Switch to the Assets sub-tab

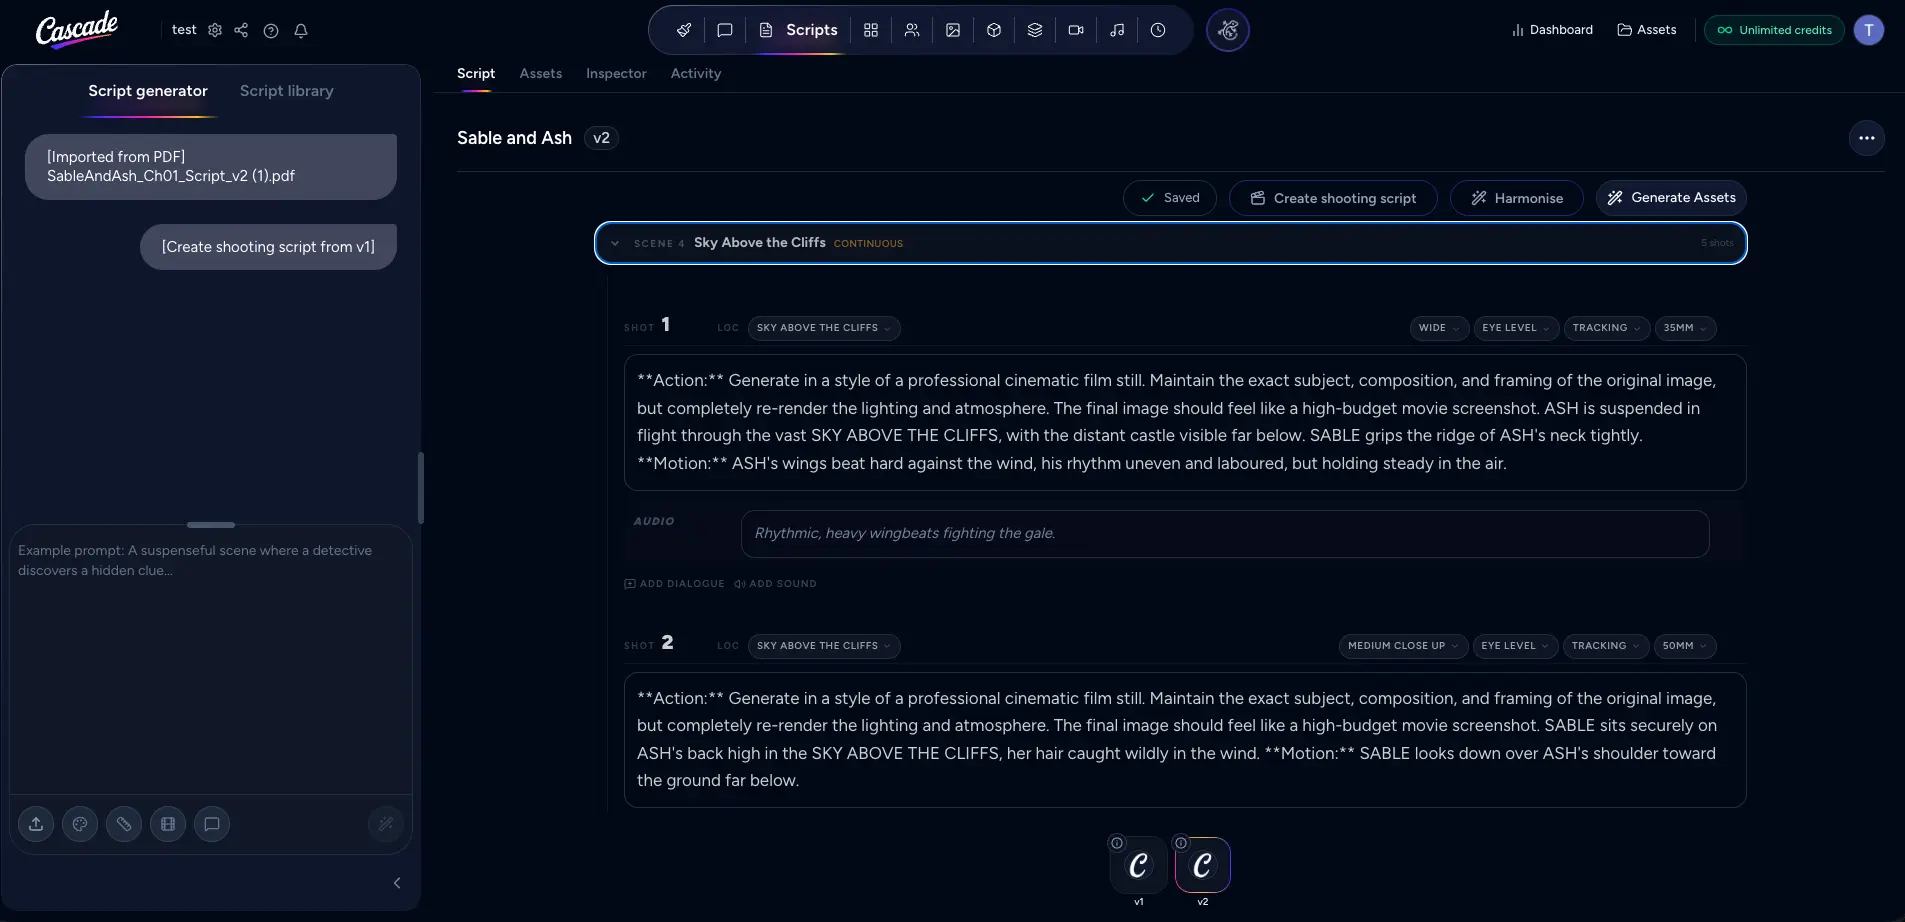(x=541, y=73)
